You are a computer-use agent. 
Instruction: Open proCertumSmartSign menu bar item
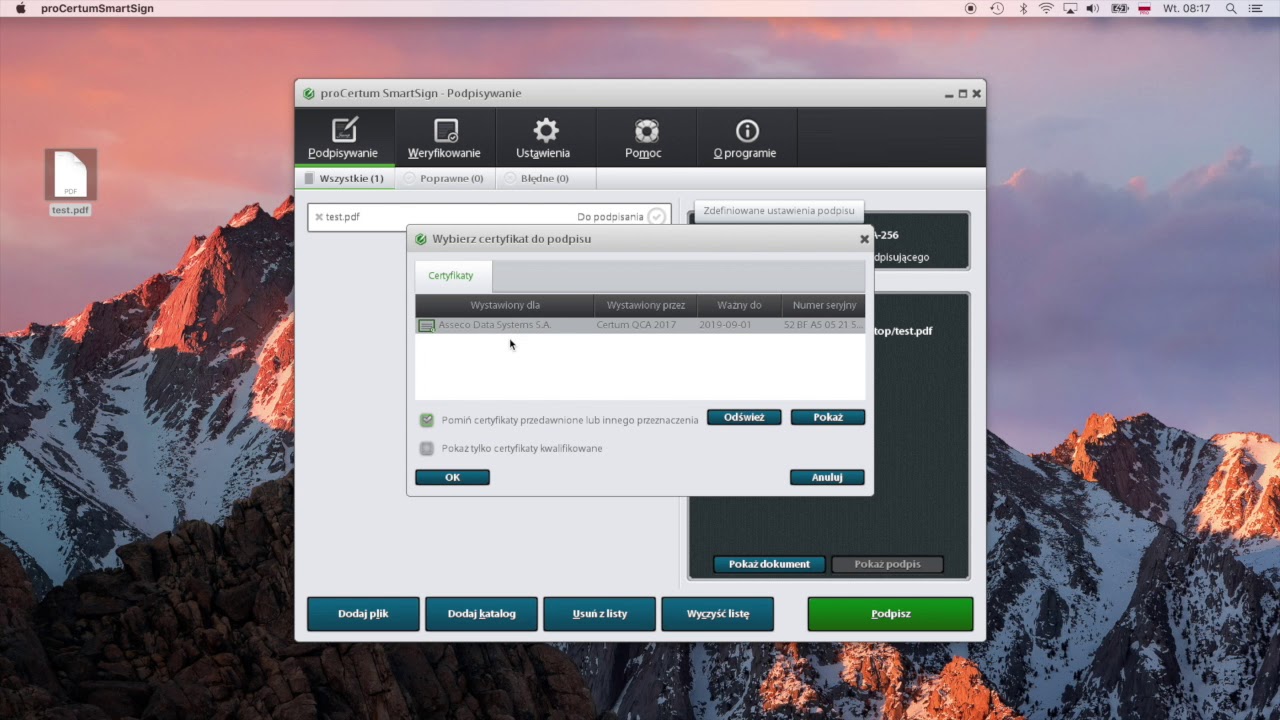tap(97, 8)
